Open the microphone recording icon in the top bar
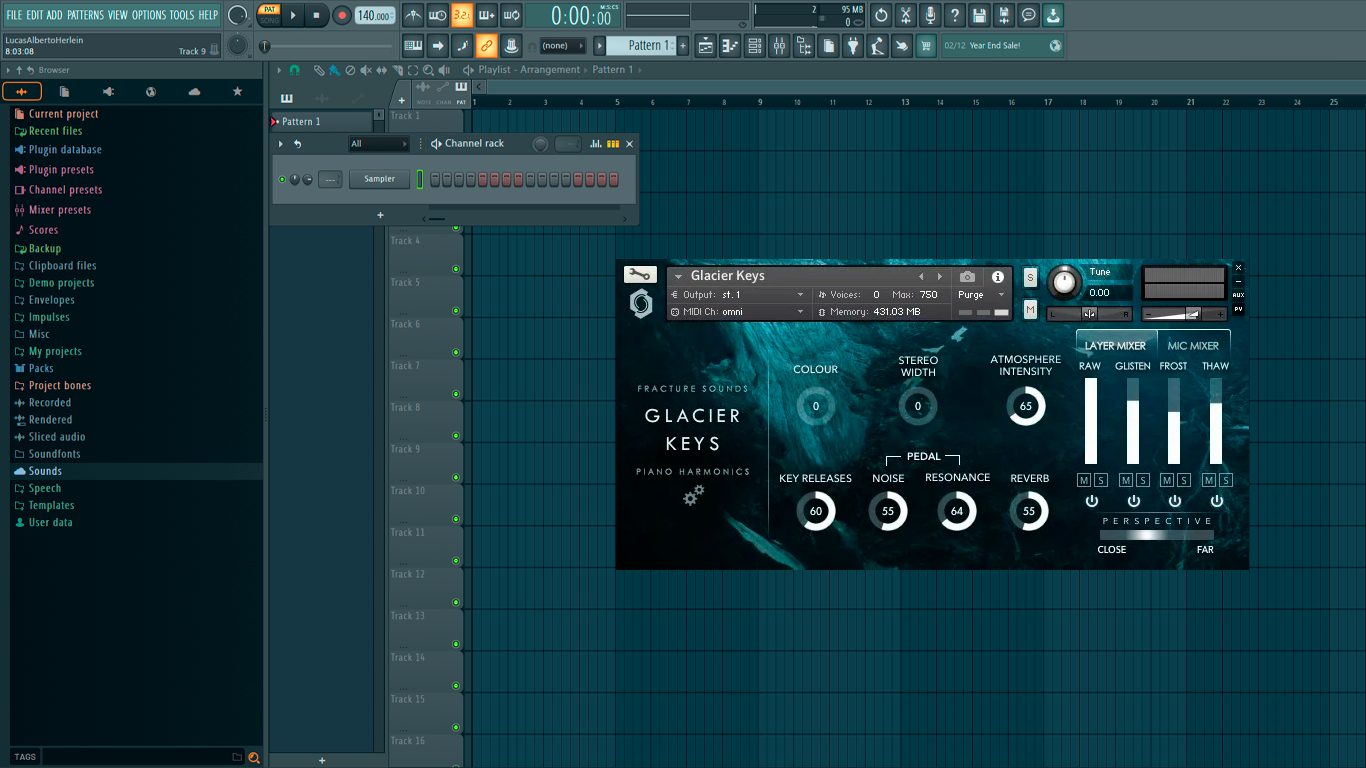This screenshot has width=1366, height=768. click(930, 15)
